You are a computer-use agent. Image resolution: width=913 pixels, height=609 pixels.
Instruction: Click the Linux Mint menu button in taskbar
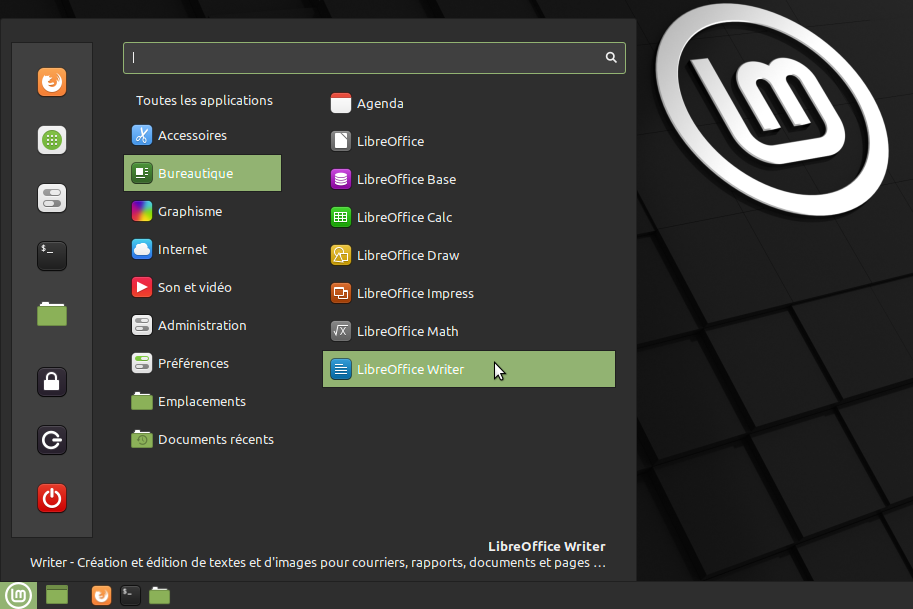coord(18,595)
